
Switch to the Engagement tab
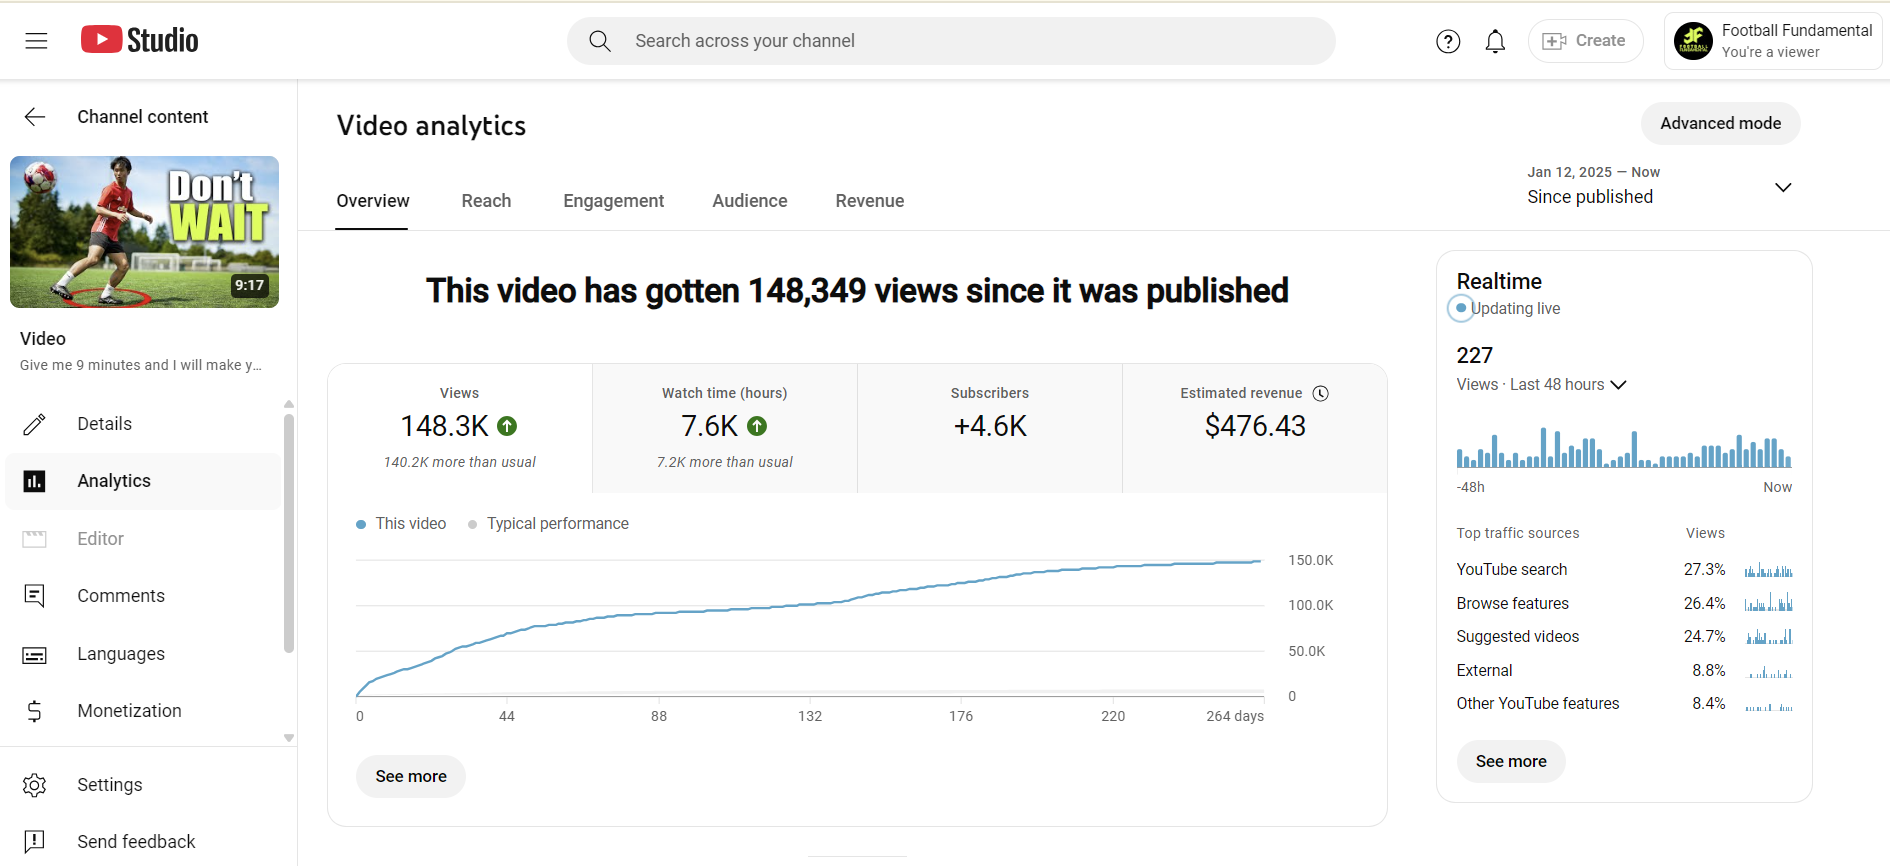coord(613,201)
